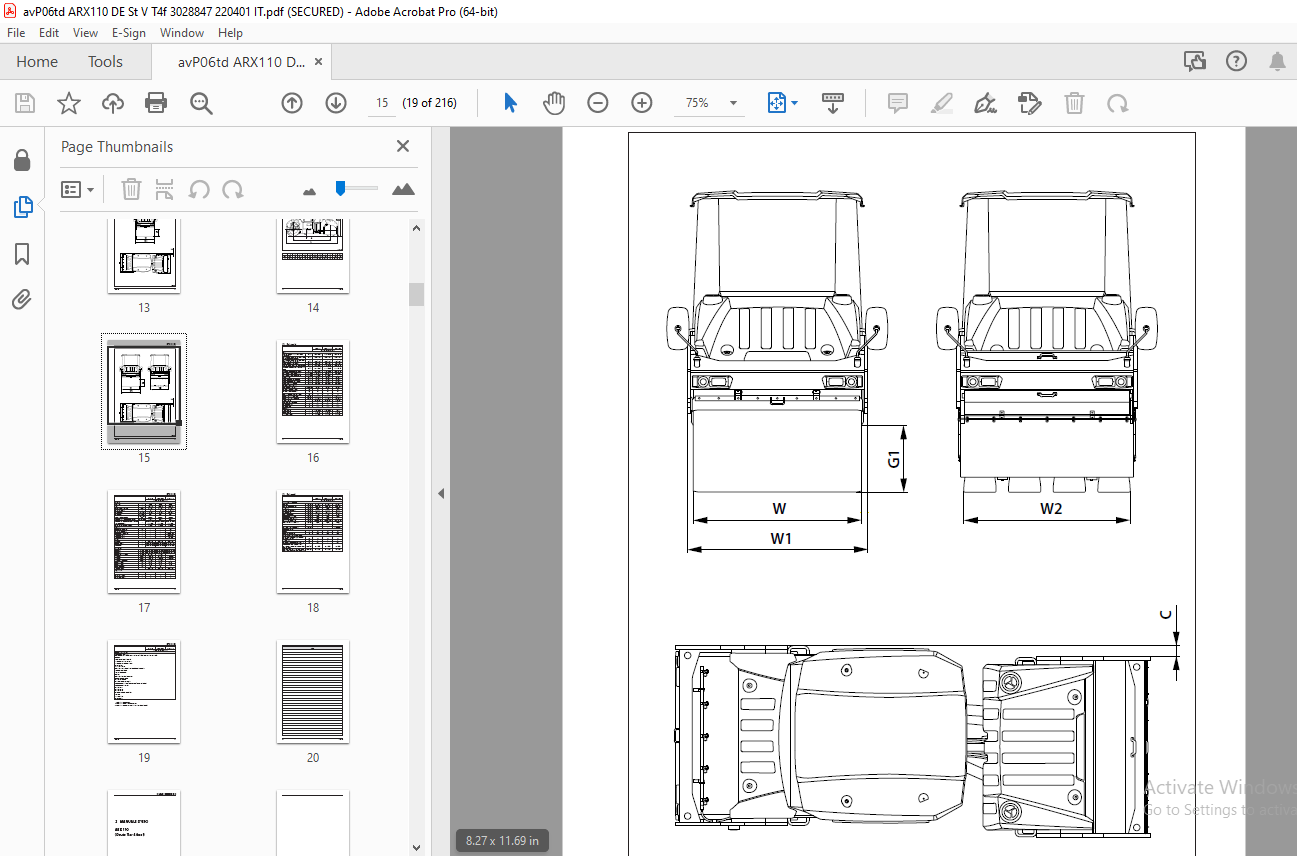The height and width of the screenshot is (856, 1297).
Task: Click the Save file icon
Action: [25, 103]
